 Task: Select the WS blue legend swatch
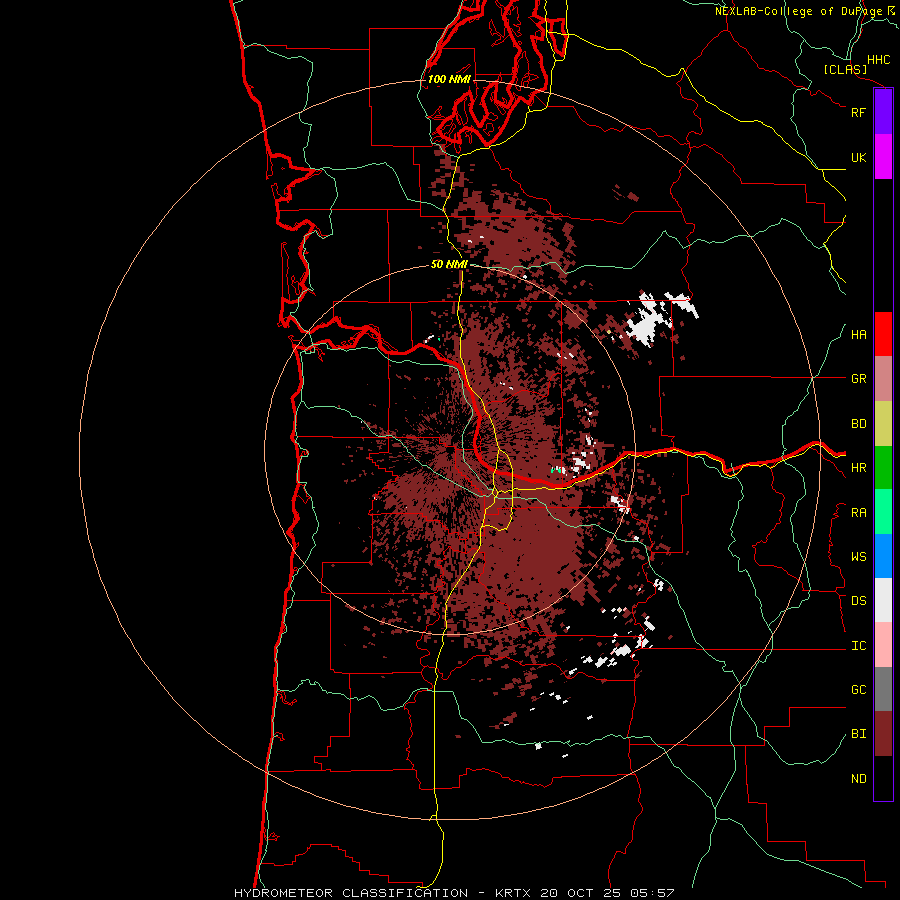[883, 556]
